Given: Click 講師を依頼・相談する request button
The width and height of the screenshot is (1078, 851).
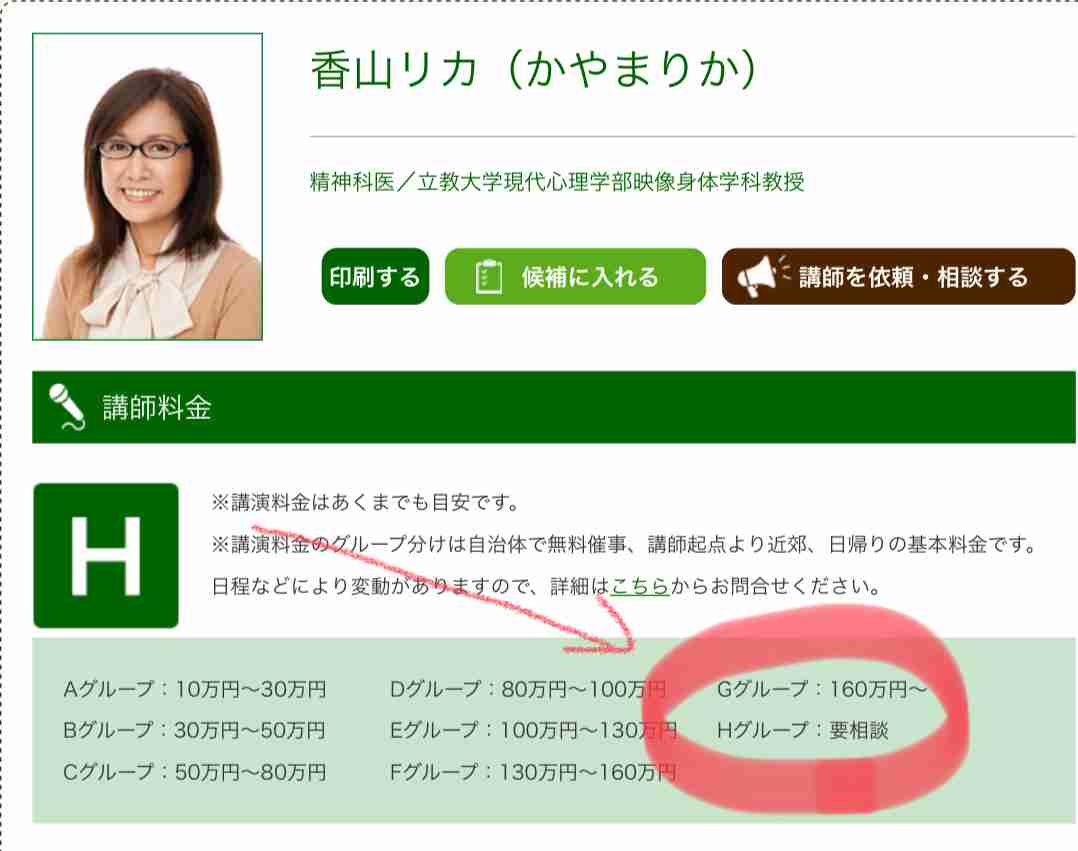Looking at the screenshot, I should [899, 276].
